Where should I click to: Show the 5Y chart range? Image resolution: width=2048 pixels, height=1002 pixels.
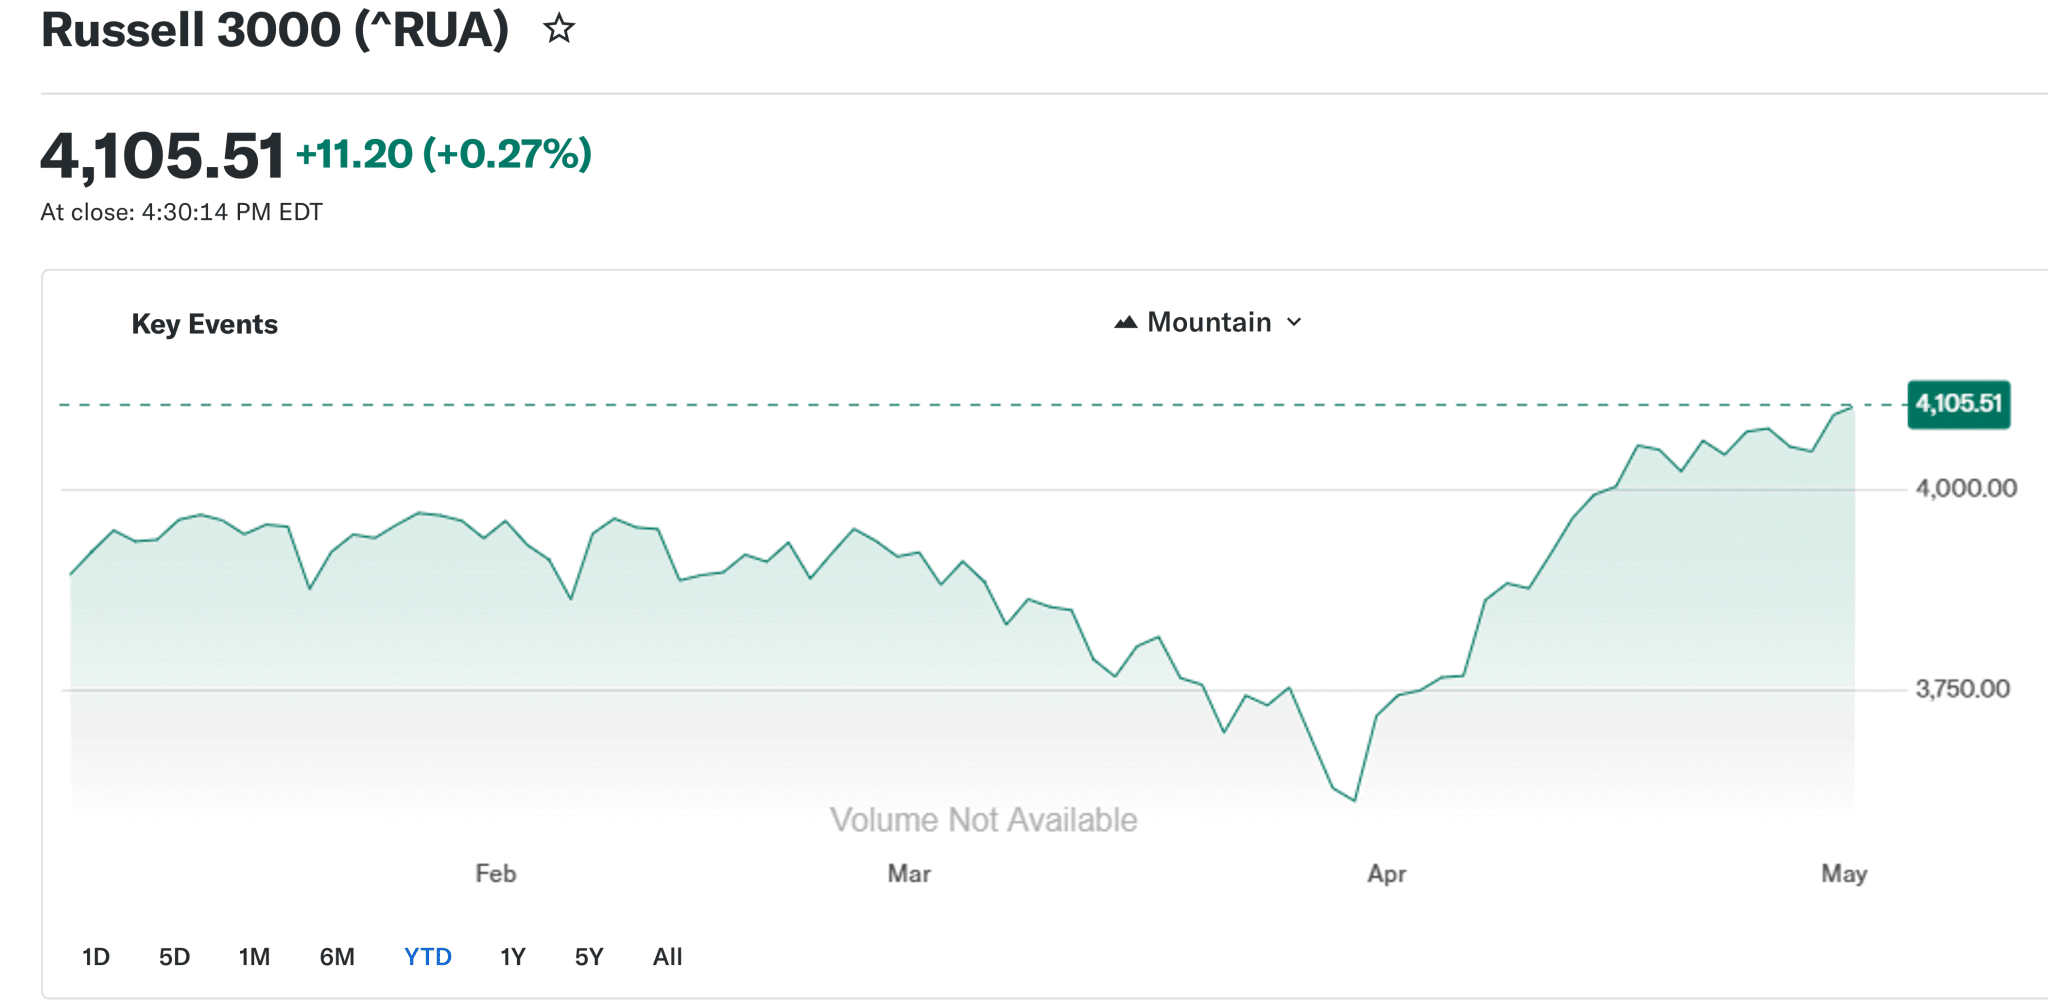point(589,957)
